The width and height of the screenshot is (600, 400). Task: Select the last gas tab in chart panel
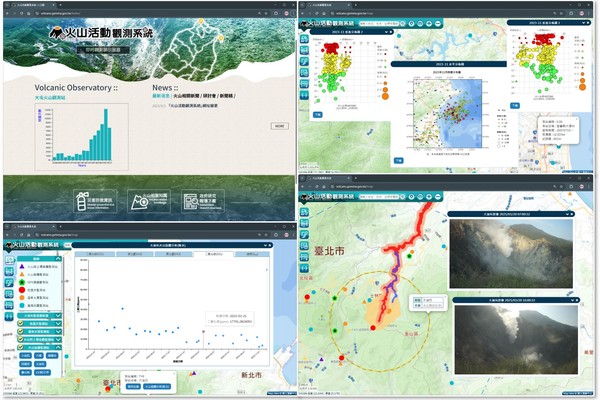pos(252,254)
